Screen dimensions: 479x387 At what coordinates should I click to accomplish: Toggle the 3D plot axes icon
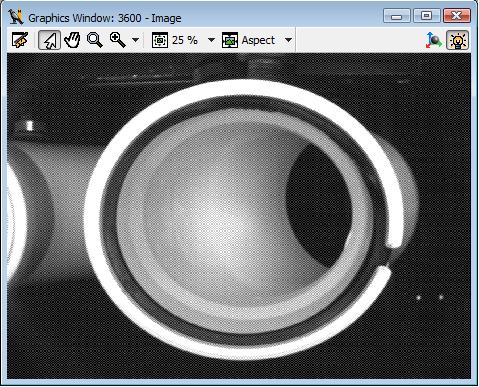[434, 40]
